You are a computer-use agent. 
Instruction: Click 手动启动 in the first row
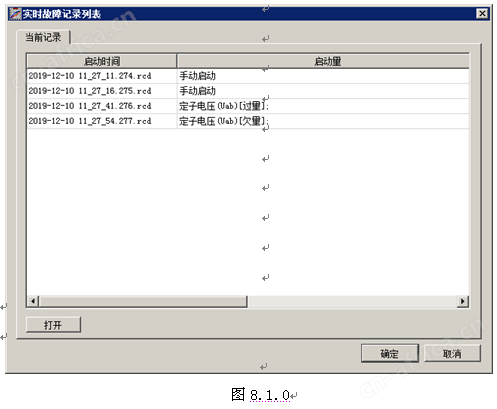pyautogui.click(x=197, y=76)
